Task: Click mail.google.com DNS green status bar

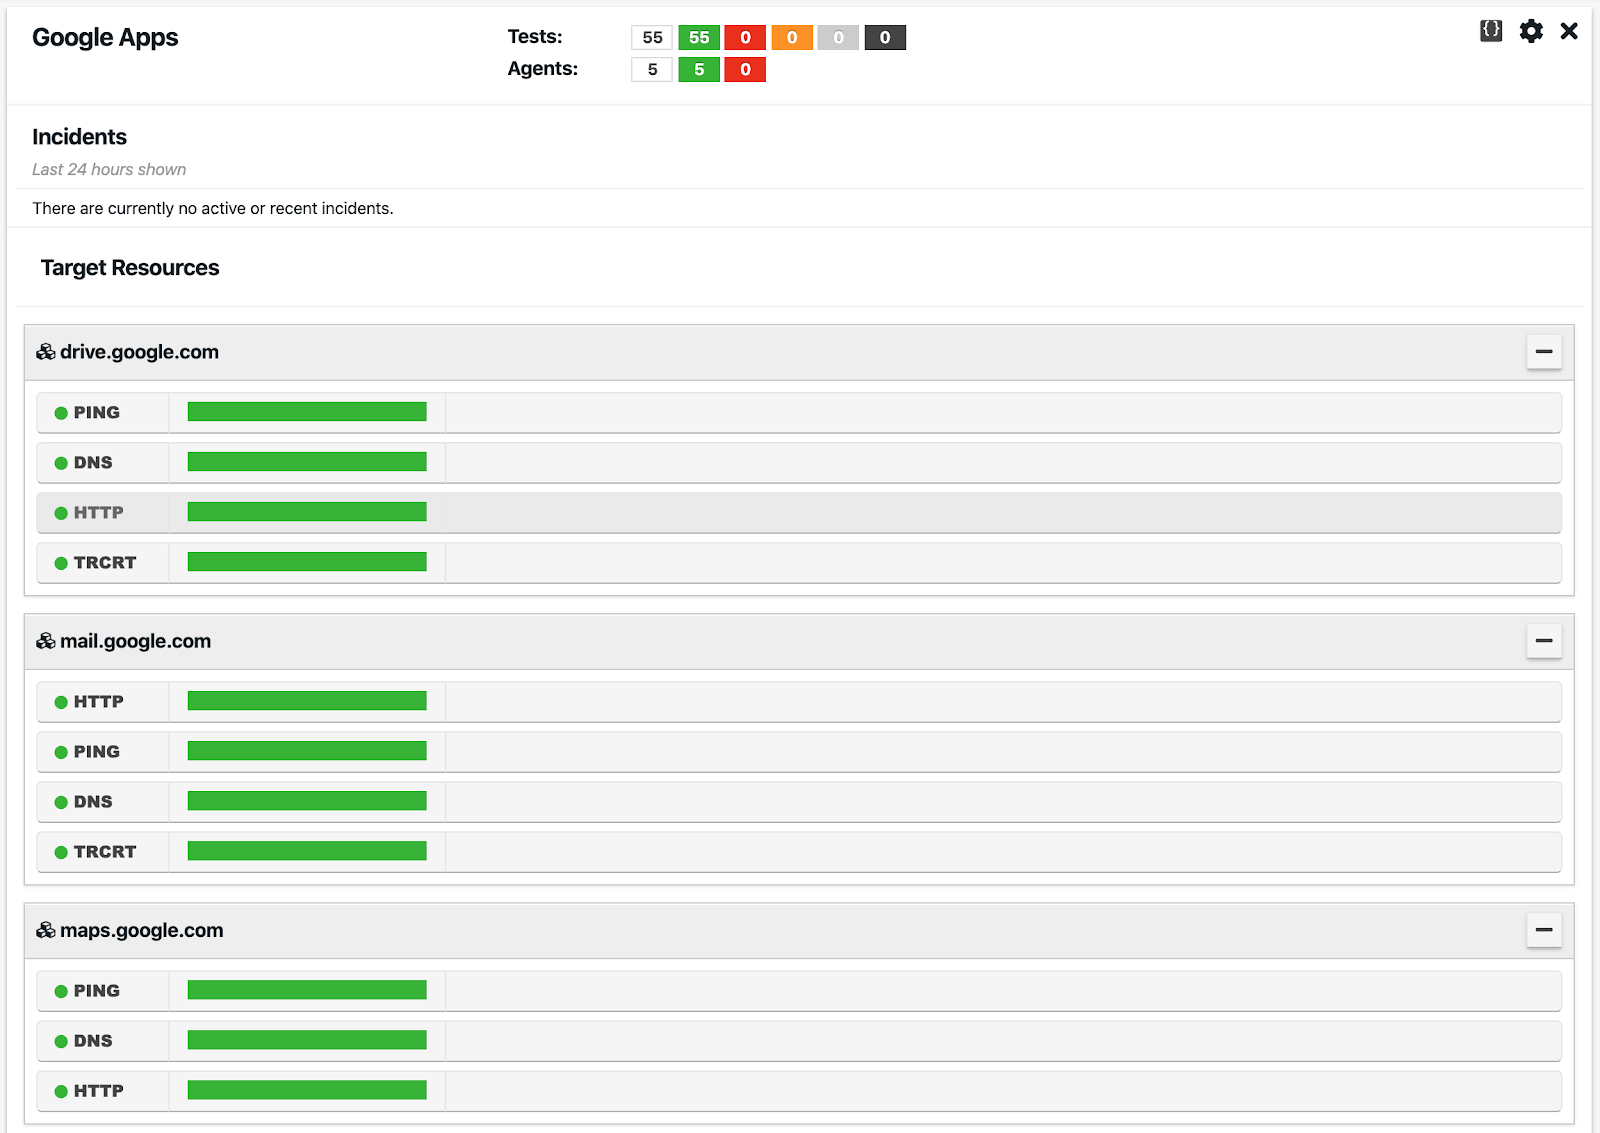Action: (307, 801)
